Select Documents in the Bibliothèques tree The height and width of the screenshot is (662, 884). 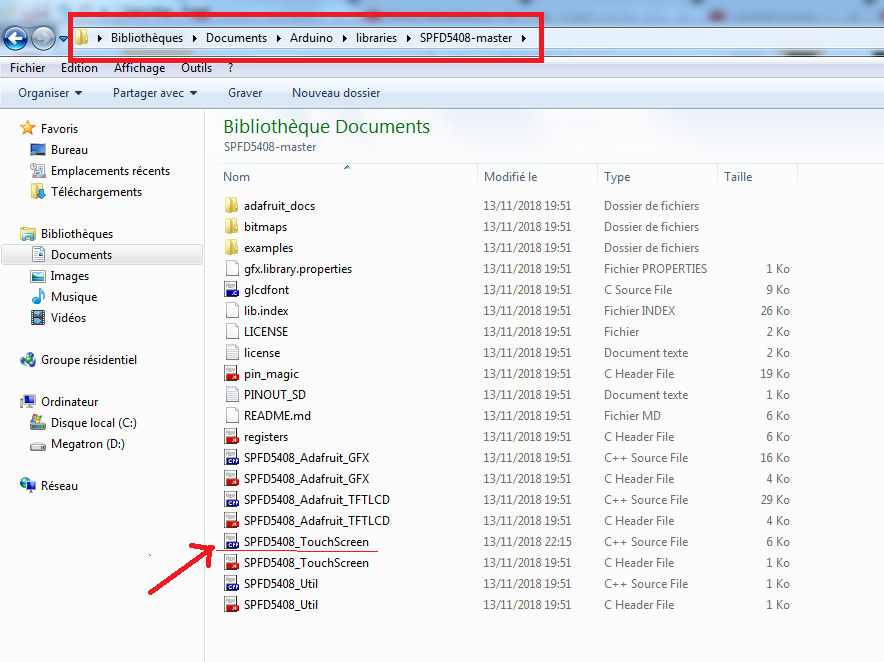pos(81,255)
